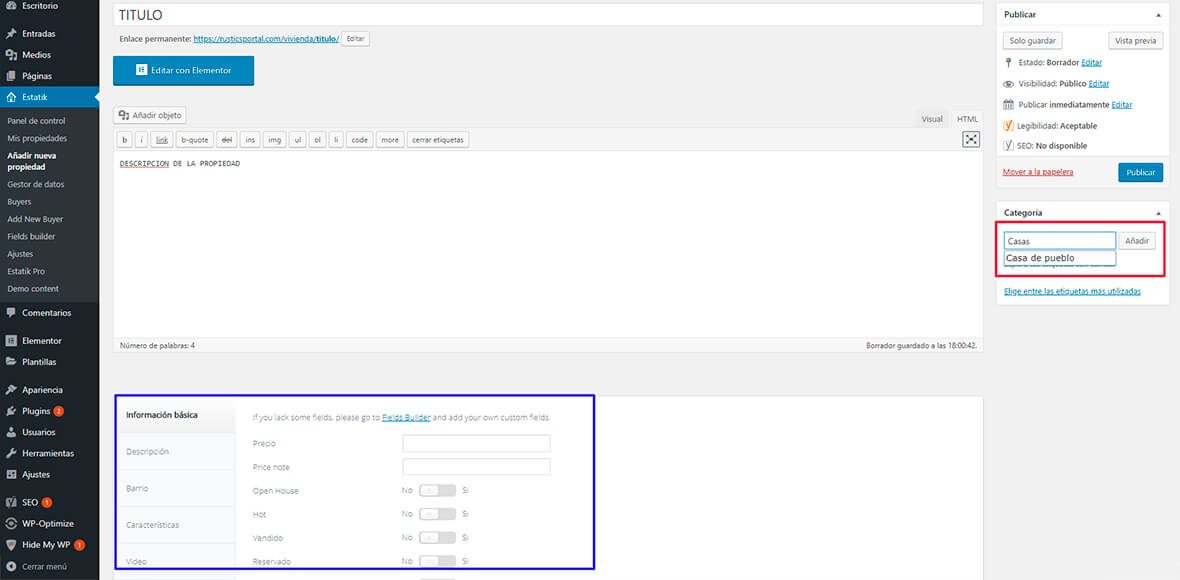This screenshot has height=580, width=1180.
Task: Click the Usuarios person icon
Action: point(11,433)
